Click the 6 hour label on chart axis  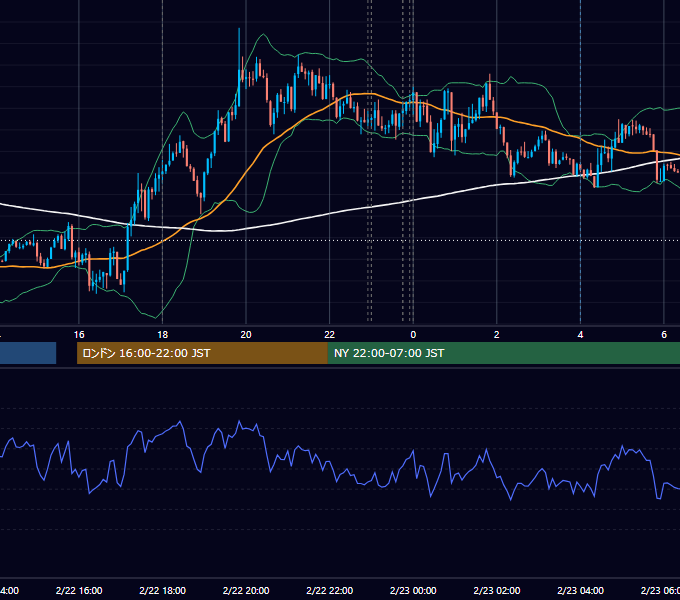click(664, 335)
